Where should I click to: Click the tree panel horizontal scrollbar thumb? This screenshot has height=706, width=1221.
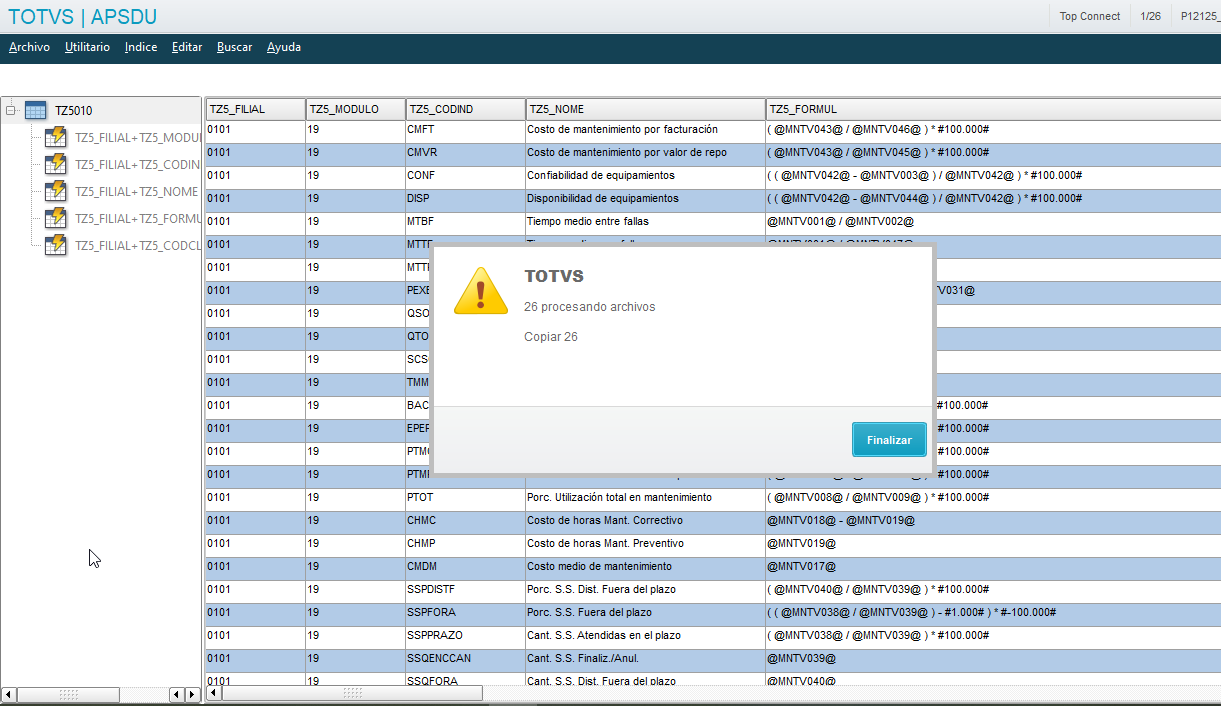coord(69,694)
